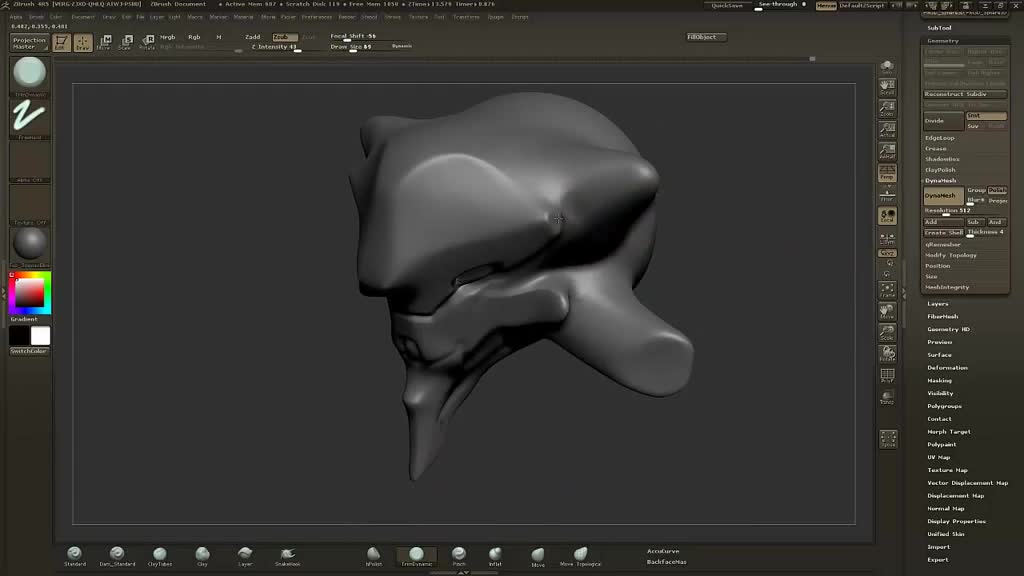Select the Move Topological brush

pos(580,556)
